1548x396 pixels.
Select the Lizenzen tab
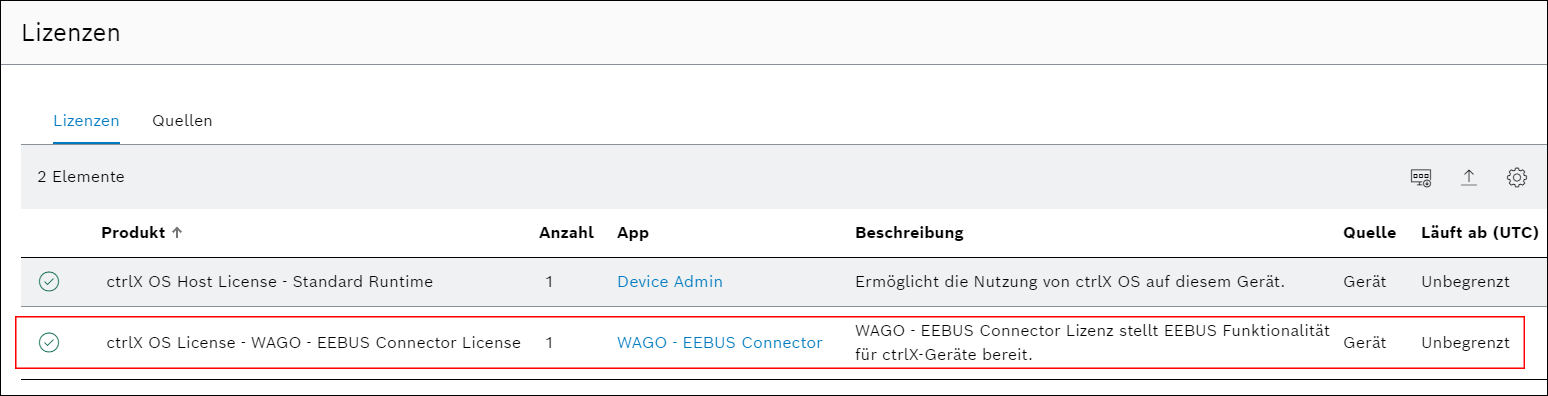(x=86, y=121)
